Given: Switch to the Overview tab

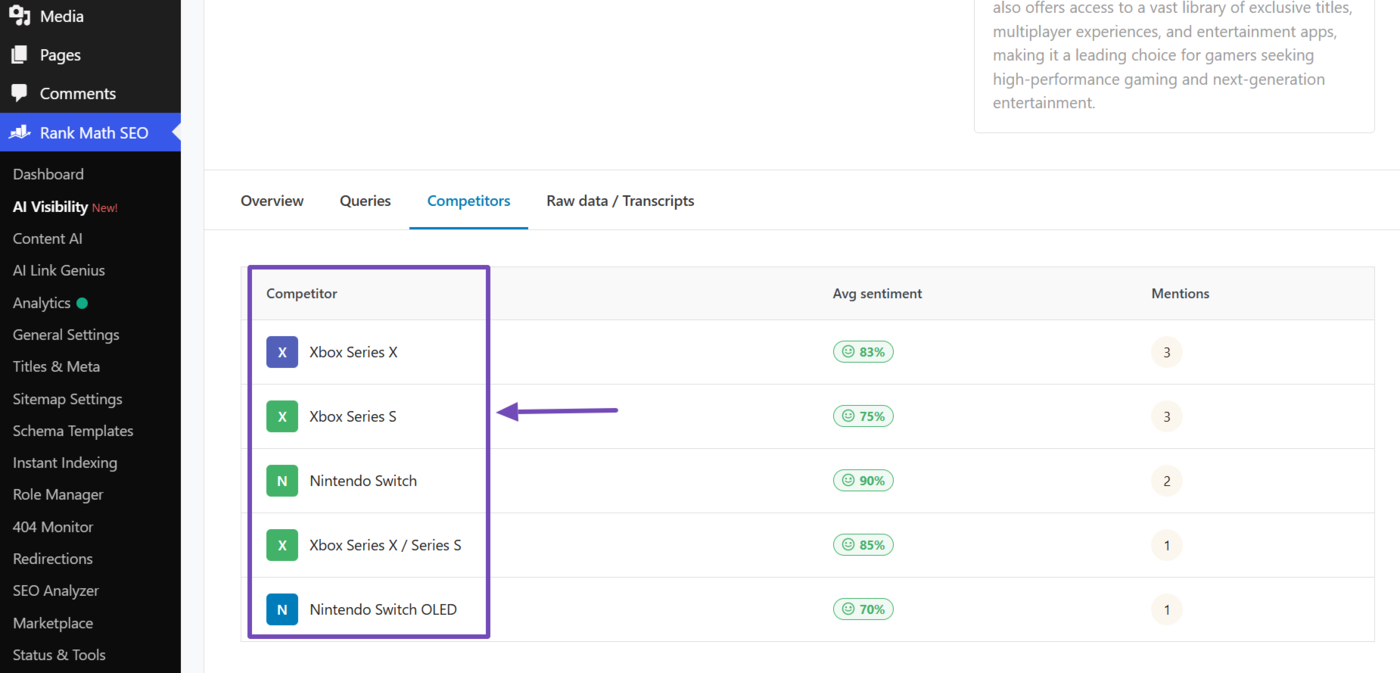Looking at the screenshot, I should click(x=272, y=201).
